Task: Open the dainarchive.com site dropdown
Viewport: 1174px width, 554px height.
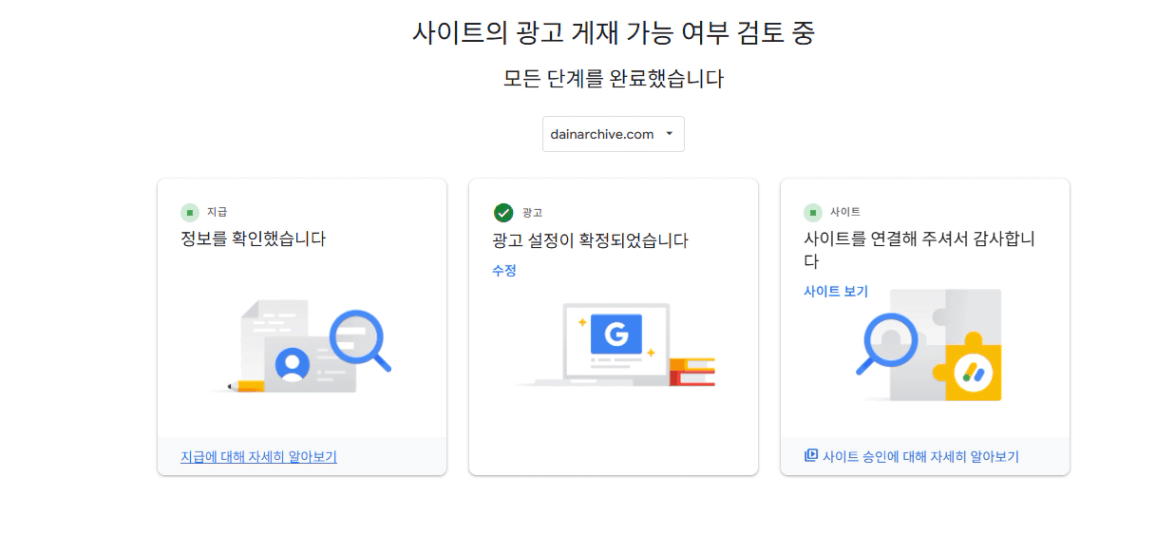Action: point(613,134)
